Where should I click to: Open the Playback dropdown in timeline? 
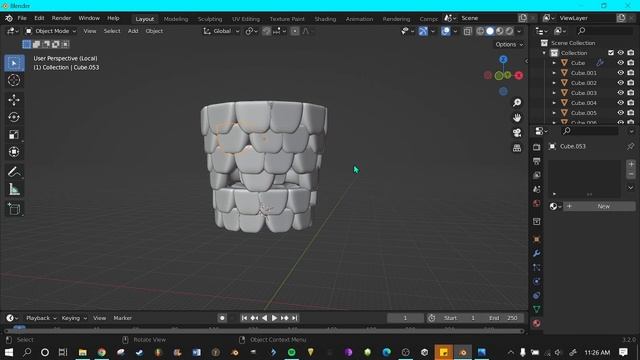point(41,318)
